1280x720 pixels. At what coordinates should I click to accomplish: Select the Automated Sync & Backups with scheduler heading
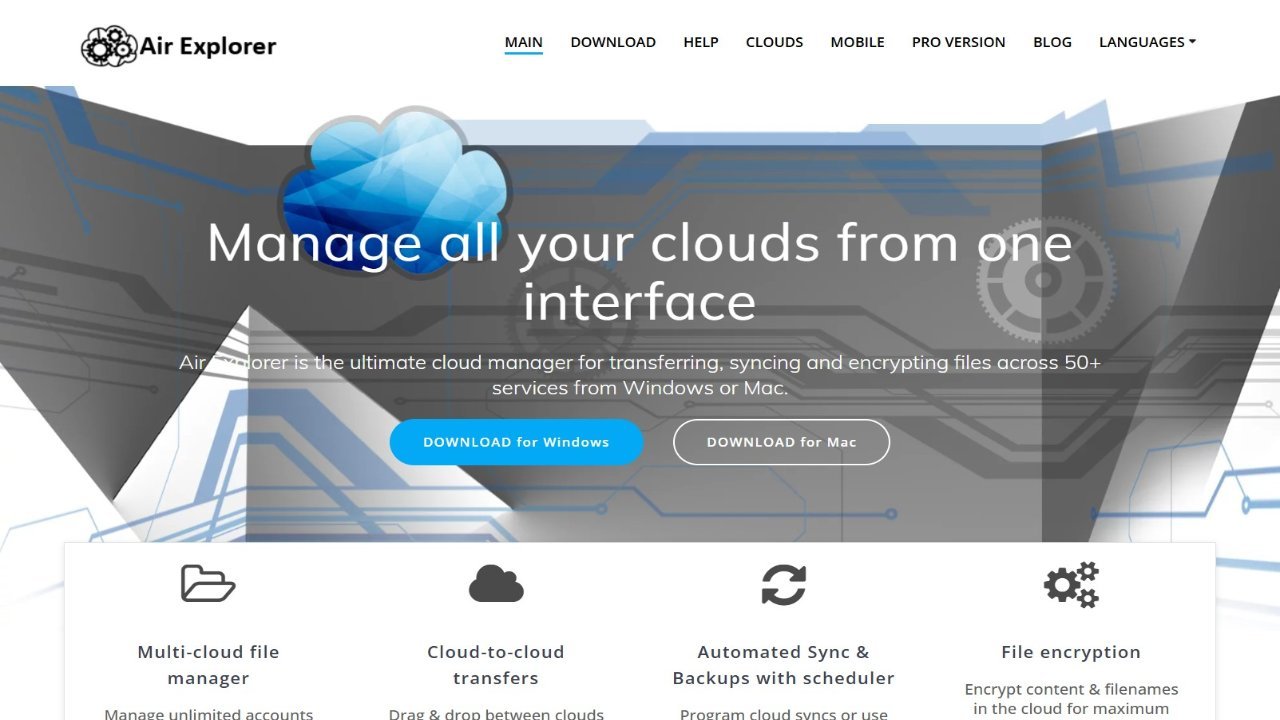[784, 665]
